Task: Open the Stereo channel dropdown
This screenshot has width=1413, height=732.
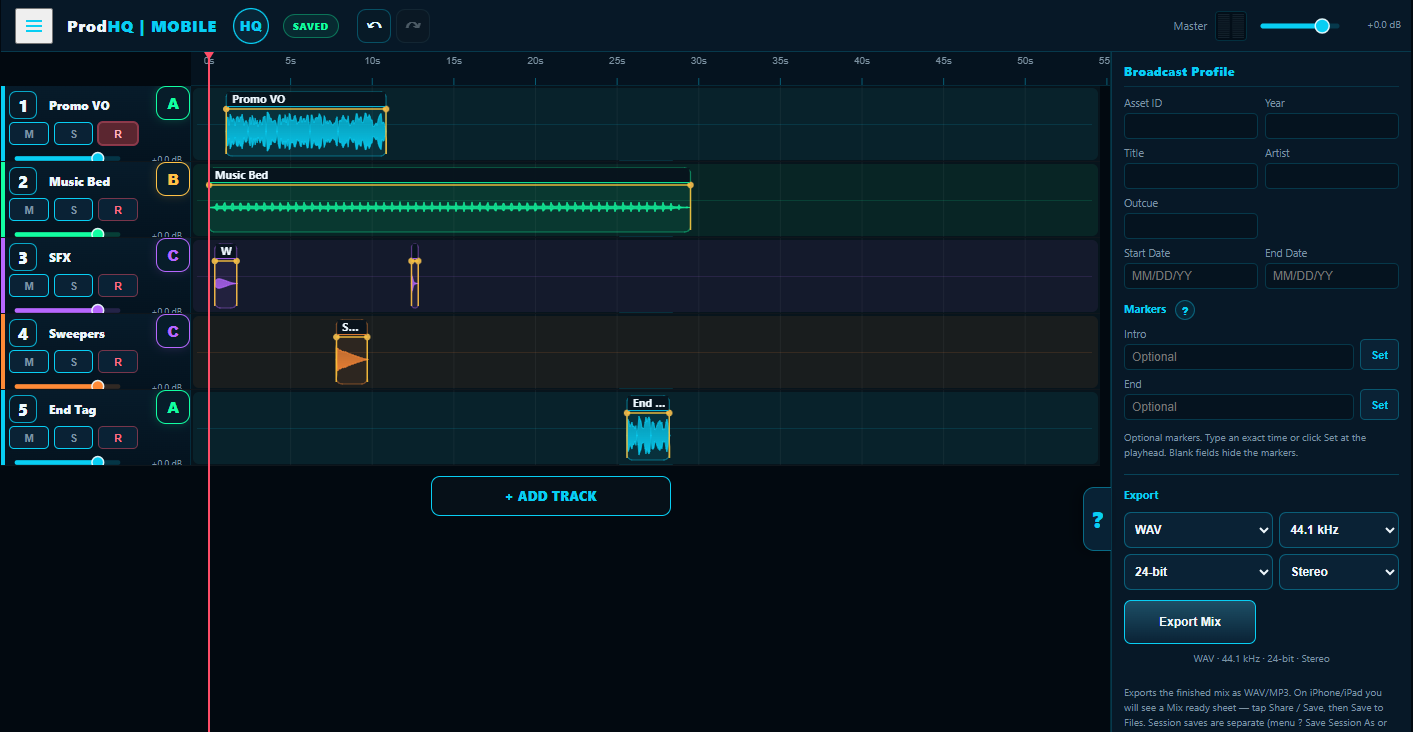Action: click(x=1339, y=572)
